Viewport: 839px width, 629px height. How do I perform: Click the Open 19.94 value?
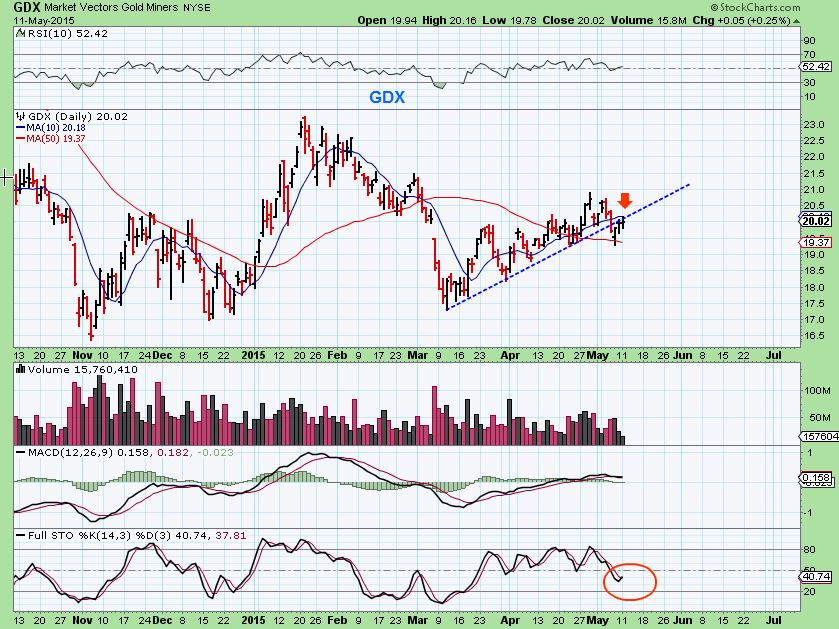388,20
